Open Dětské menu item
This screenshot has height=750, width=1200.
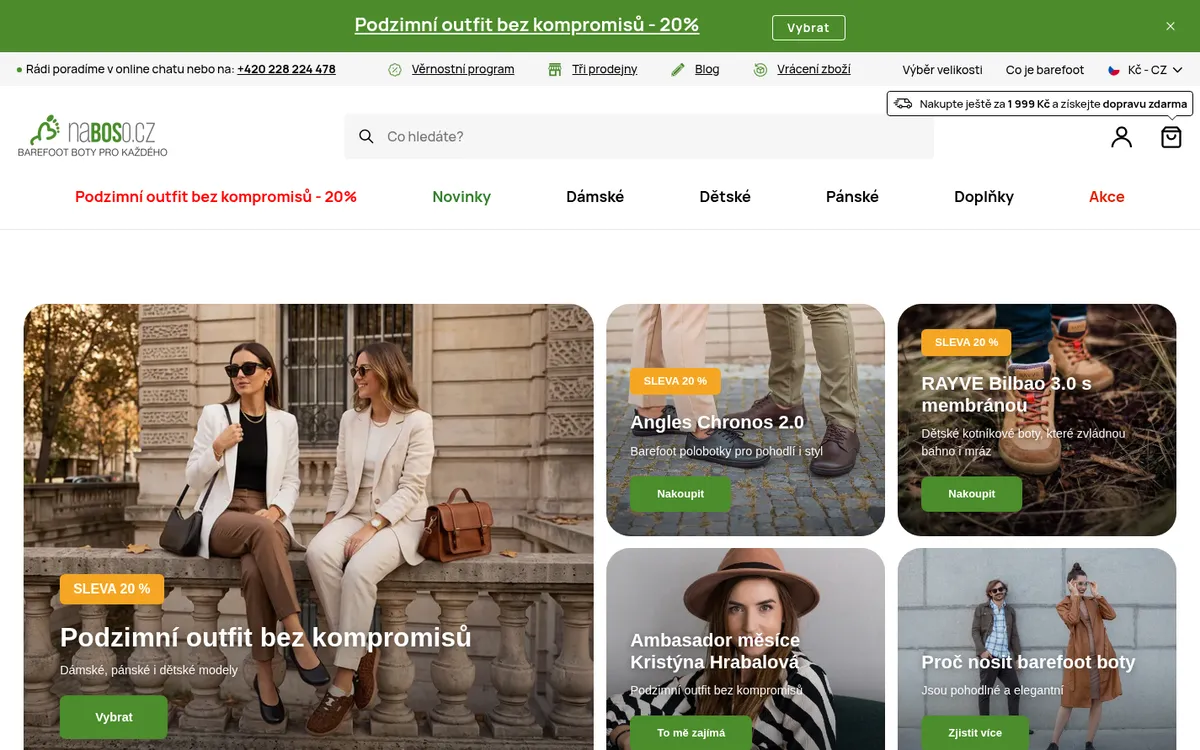(725, 197)
